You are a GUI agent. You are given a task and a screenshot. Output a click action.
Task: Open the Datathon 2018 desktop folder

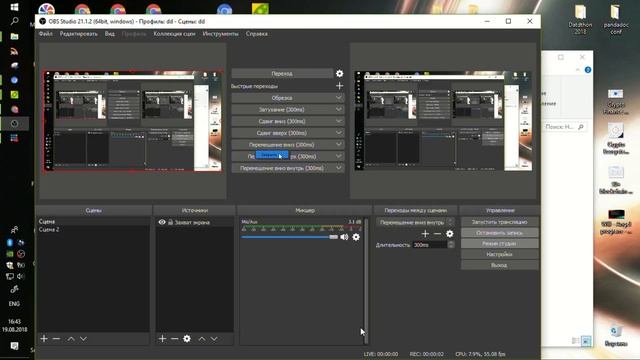pyautogui.click(x=580, y=19)
